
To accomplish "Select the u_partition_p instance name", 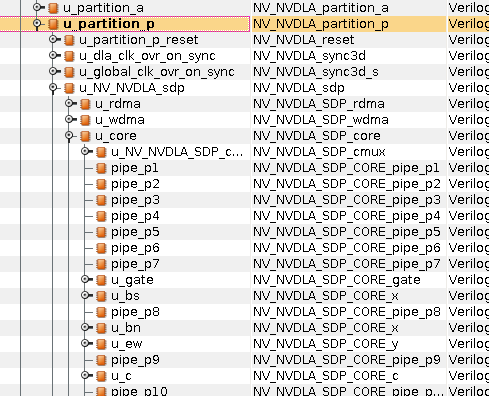I will click(109, 24).
